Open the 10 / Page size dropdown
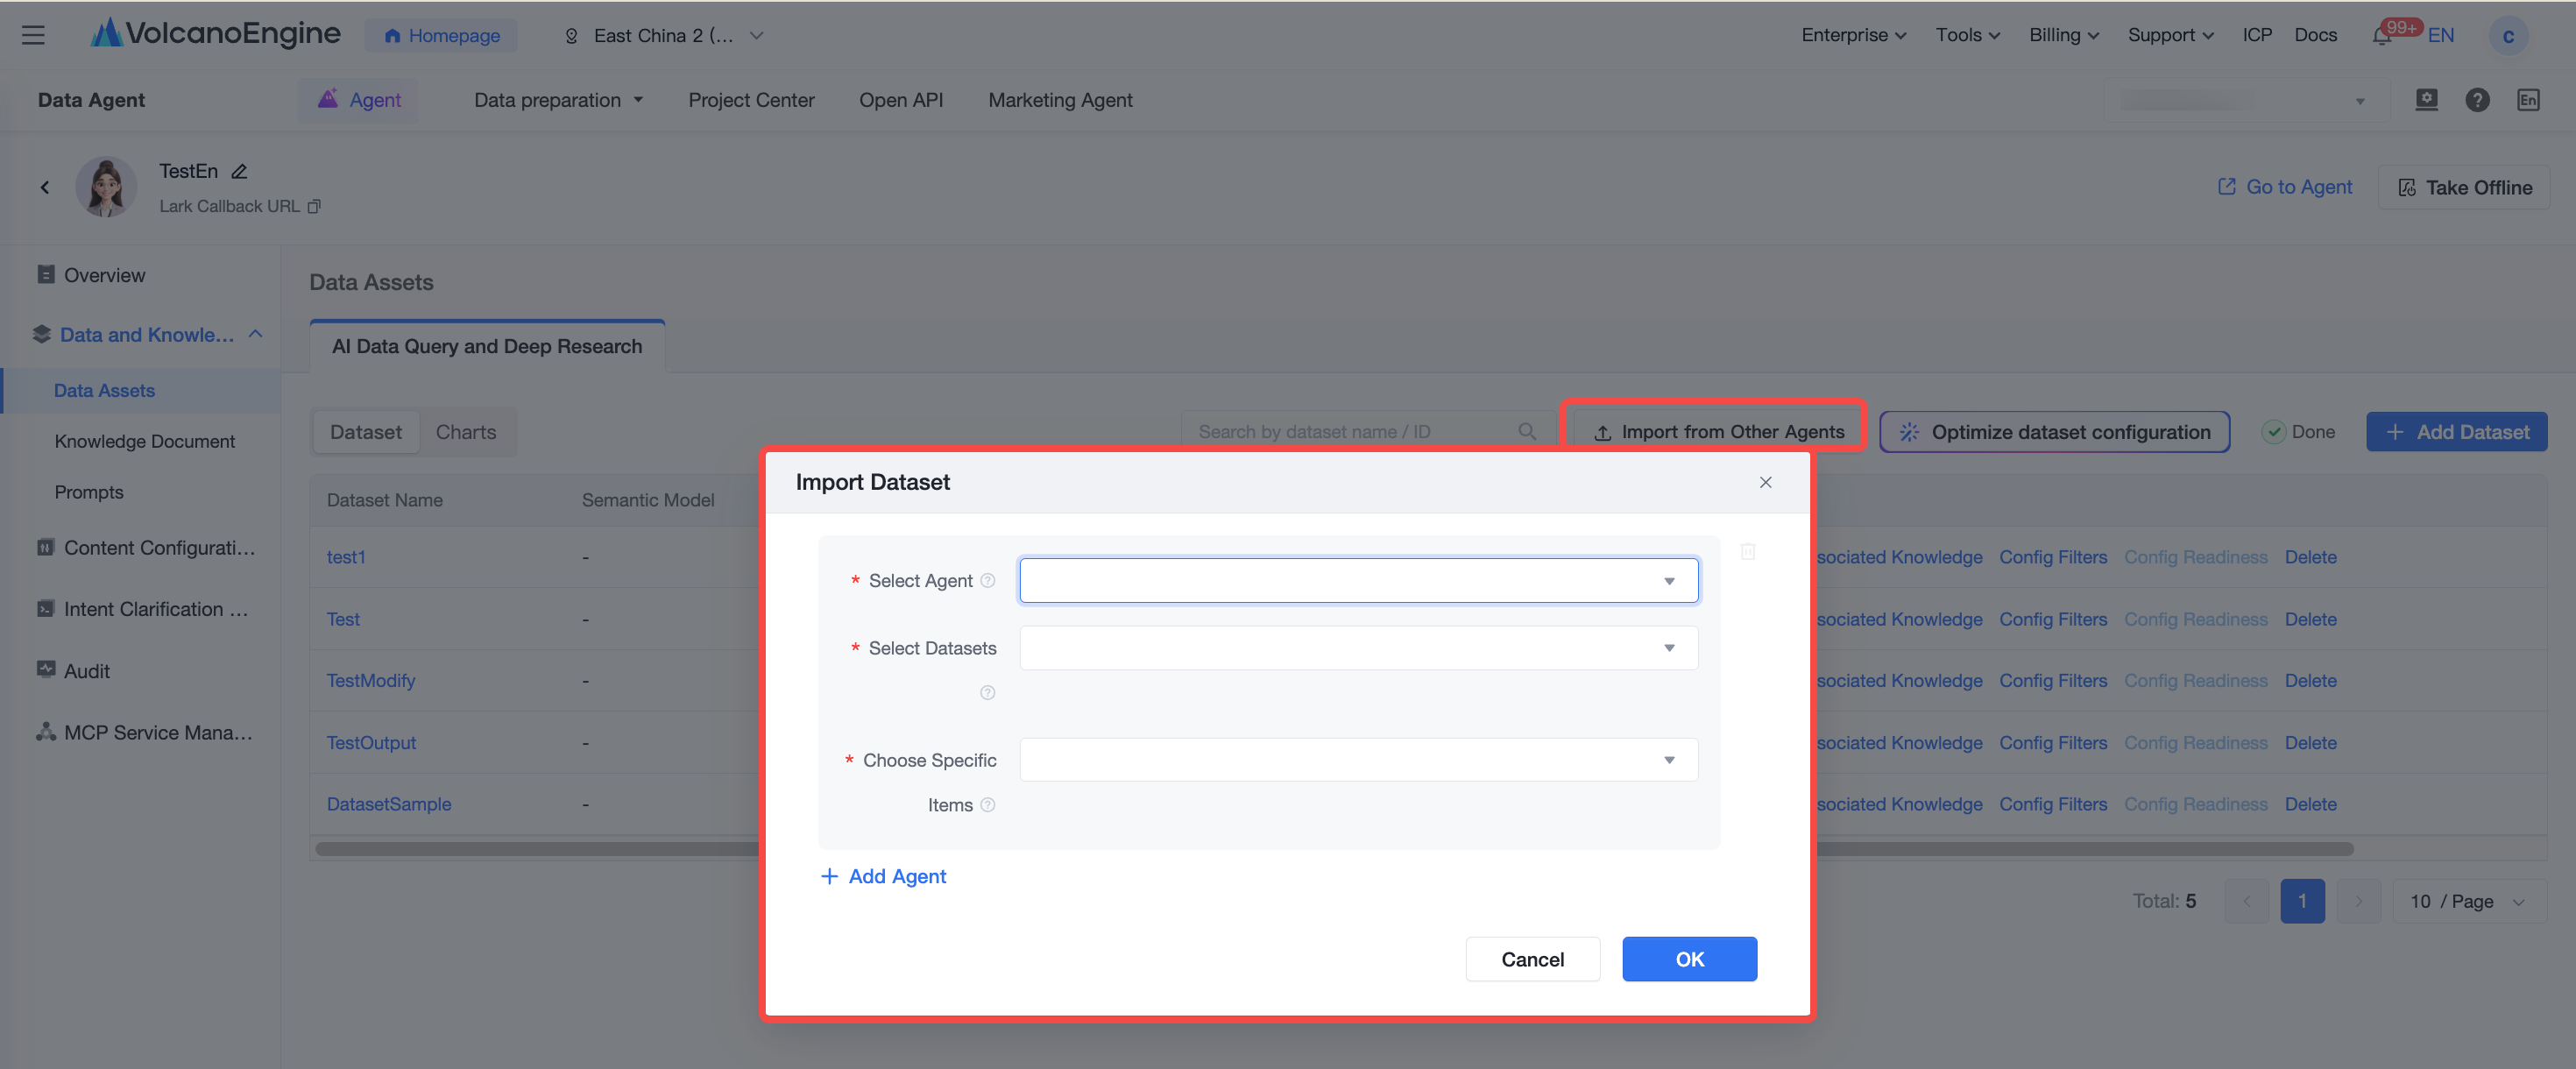Viewport: 2576px width, 1069px height. [2468, 901]
